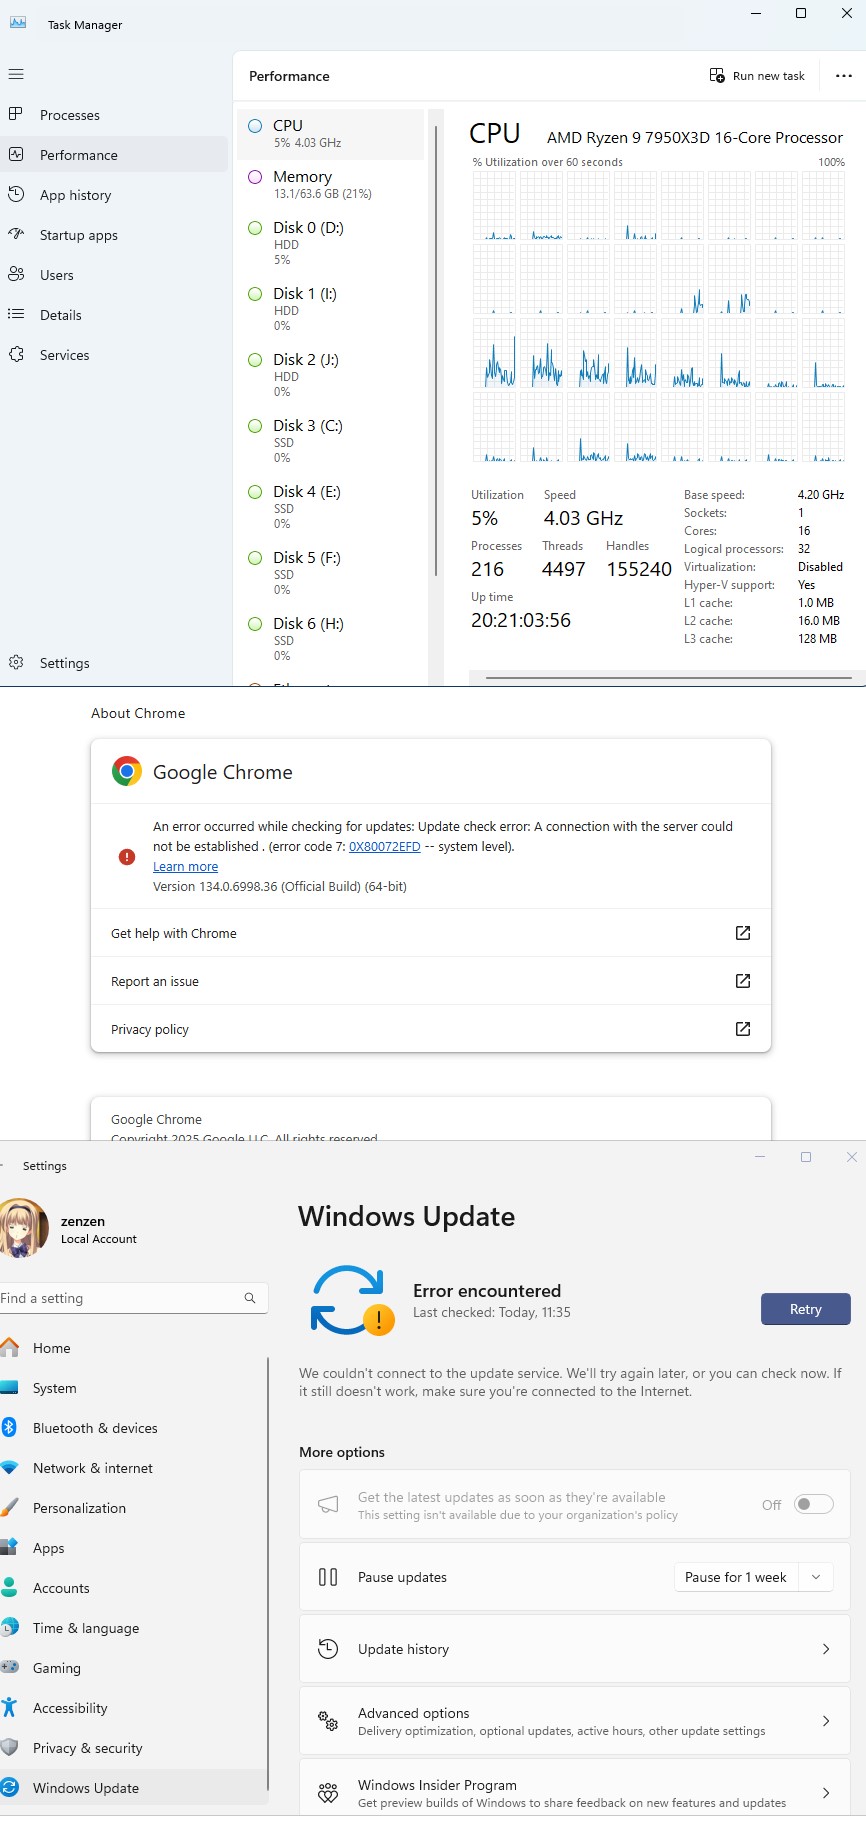The image size is (866, 1828).
Task: Open Privacy & security settings
Action: pyautogui.click(x=134, y=1748)
